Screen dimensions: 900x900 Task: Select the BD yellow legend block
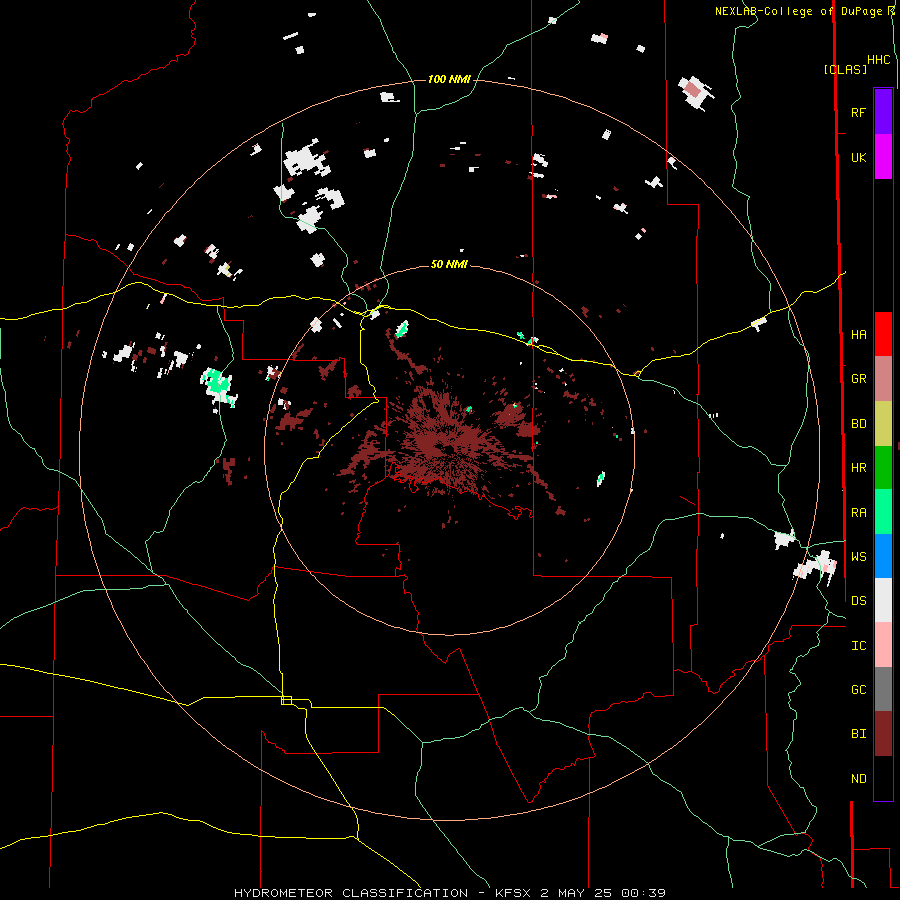pyautogui.click(x=883, y=424)
